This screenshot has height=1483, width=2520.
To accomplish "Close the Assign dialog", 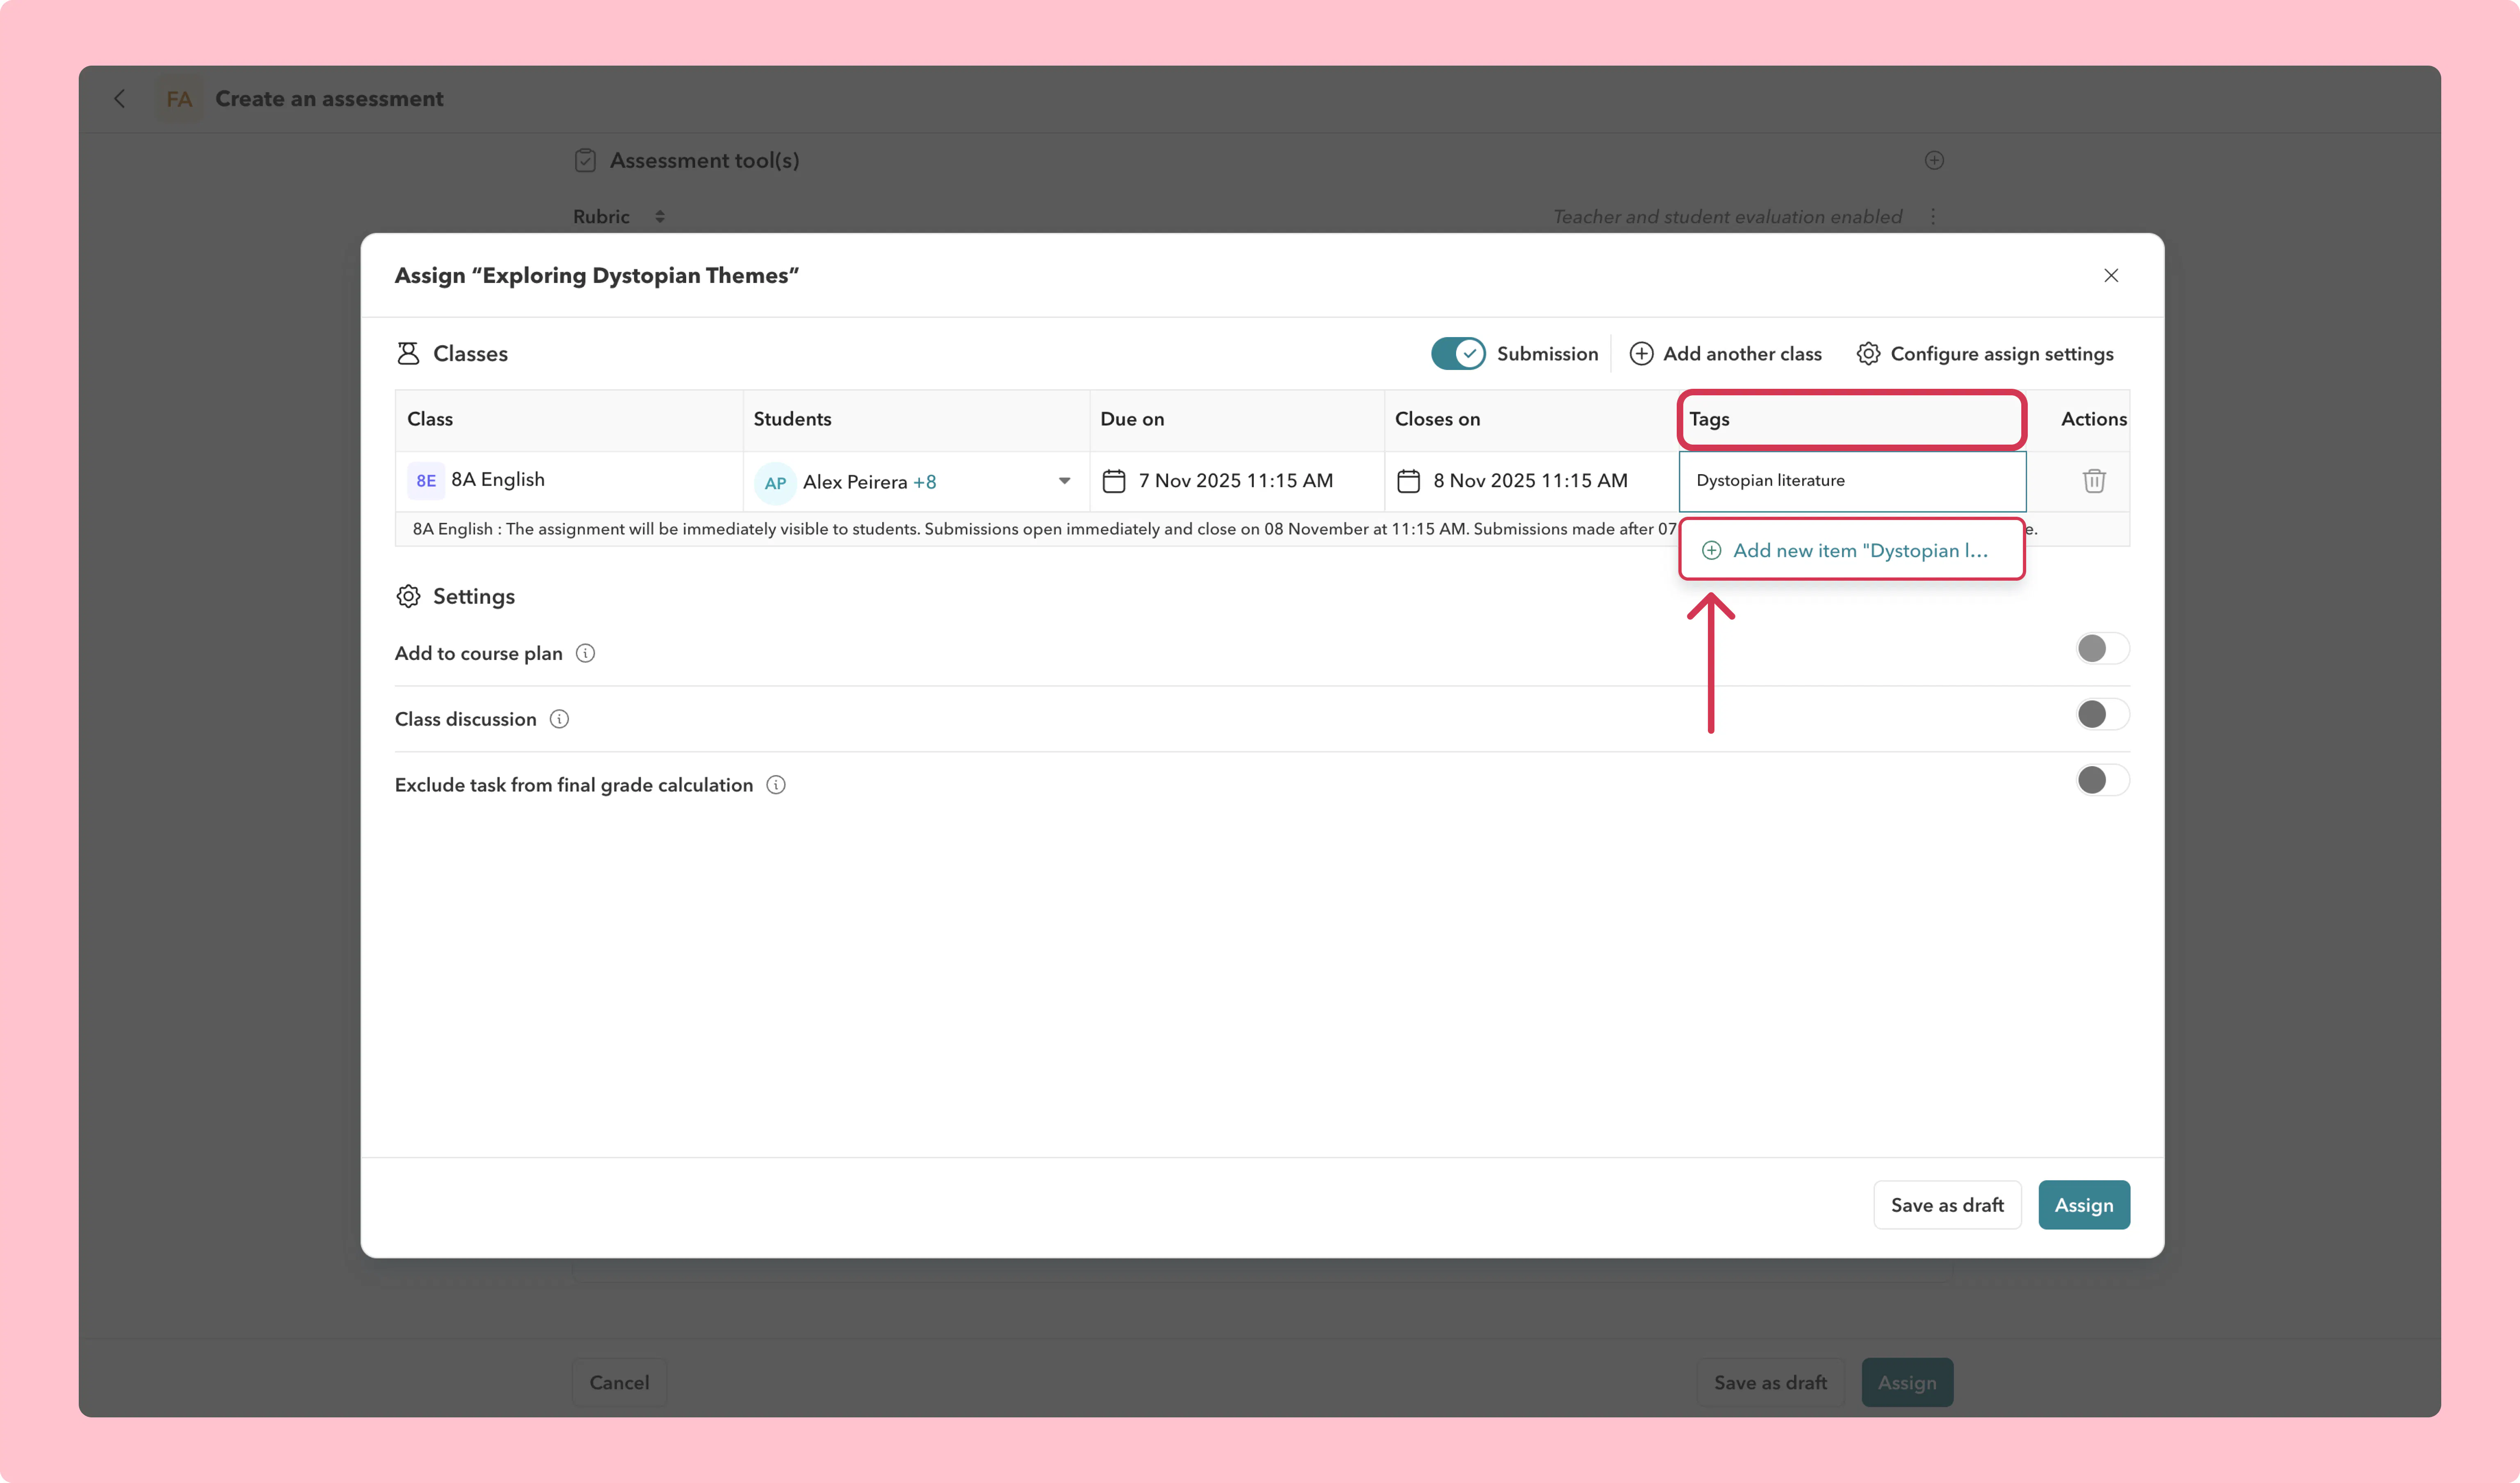I will [2111, 275].
